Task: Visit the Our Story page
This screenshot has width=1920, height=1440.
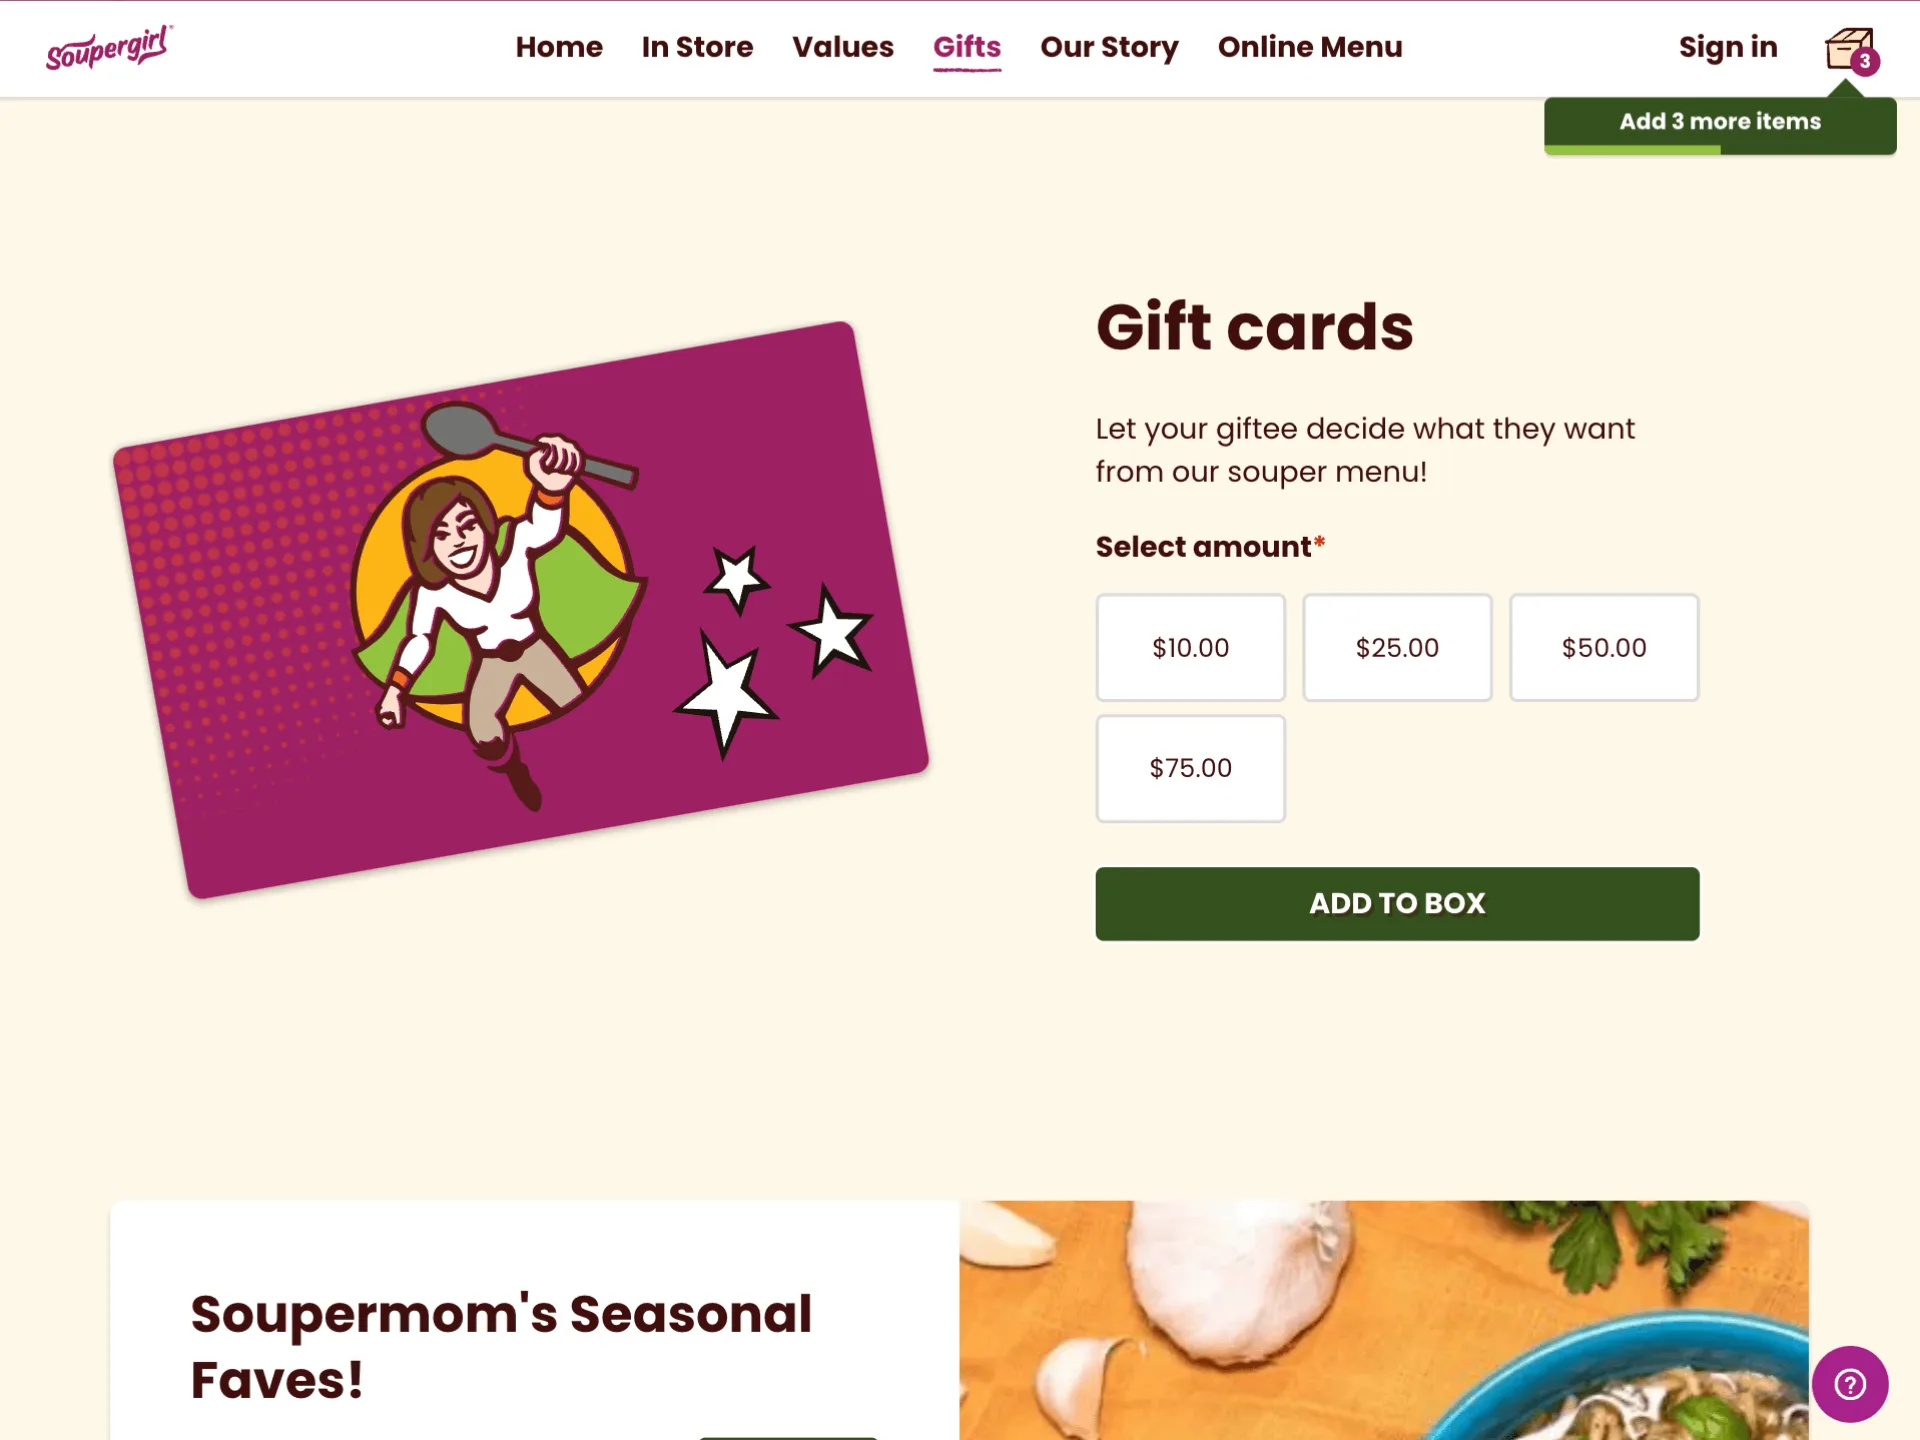Action: 1109,47
